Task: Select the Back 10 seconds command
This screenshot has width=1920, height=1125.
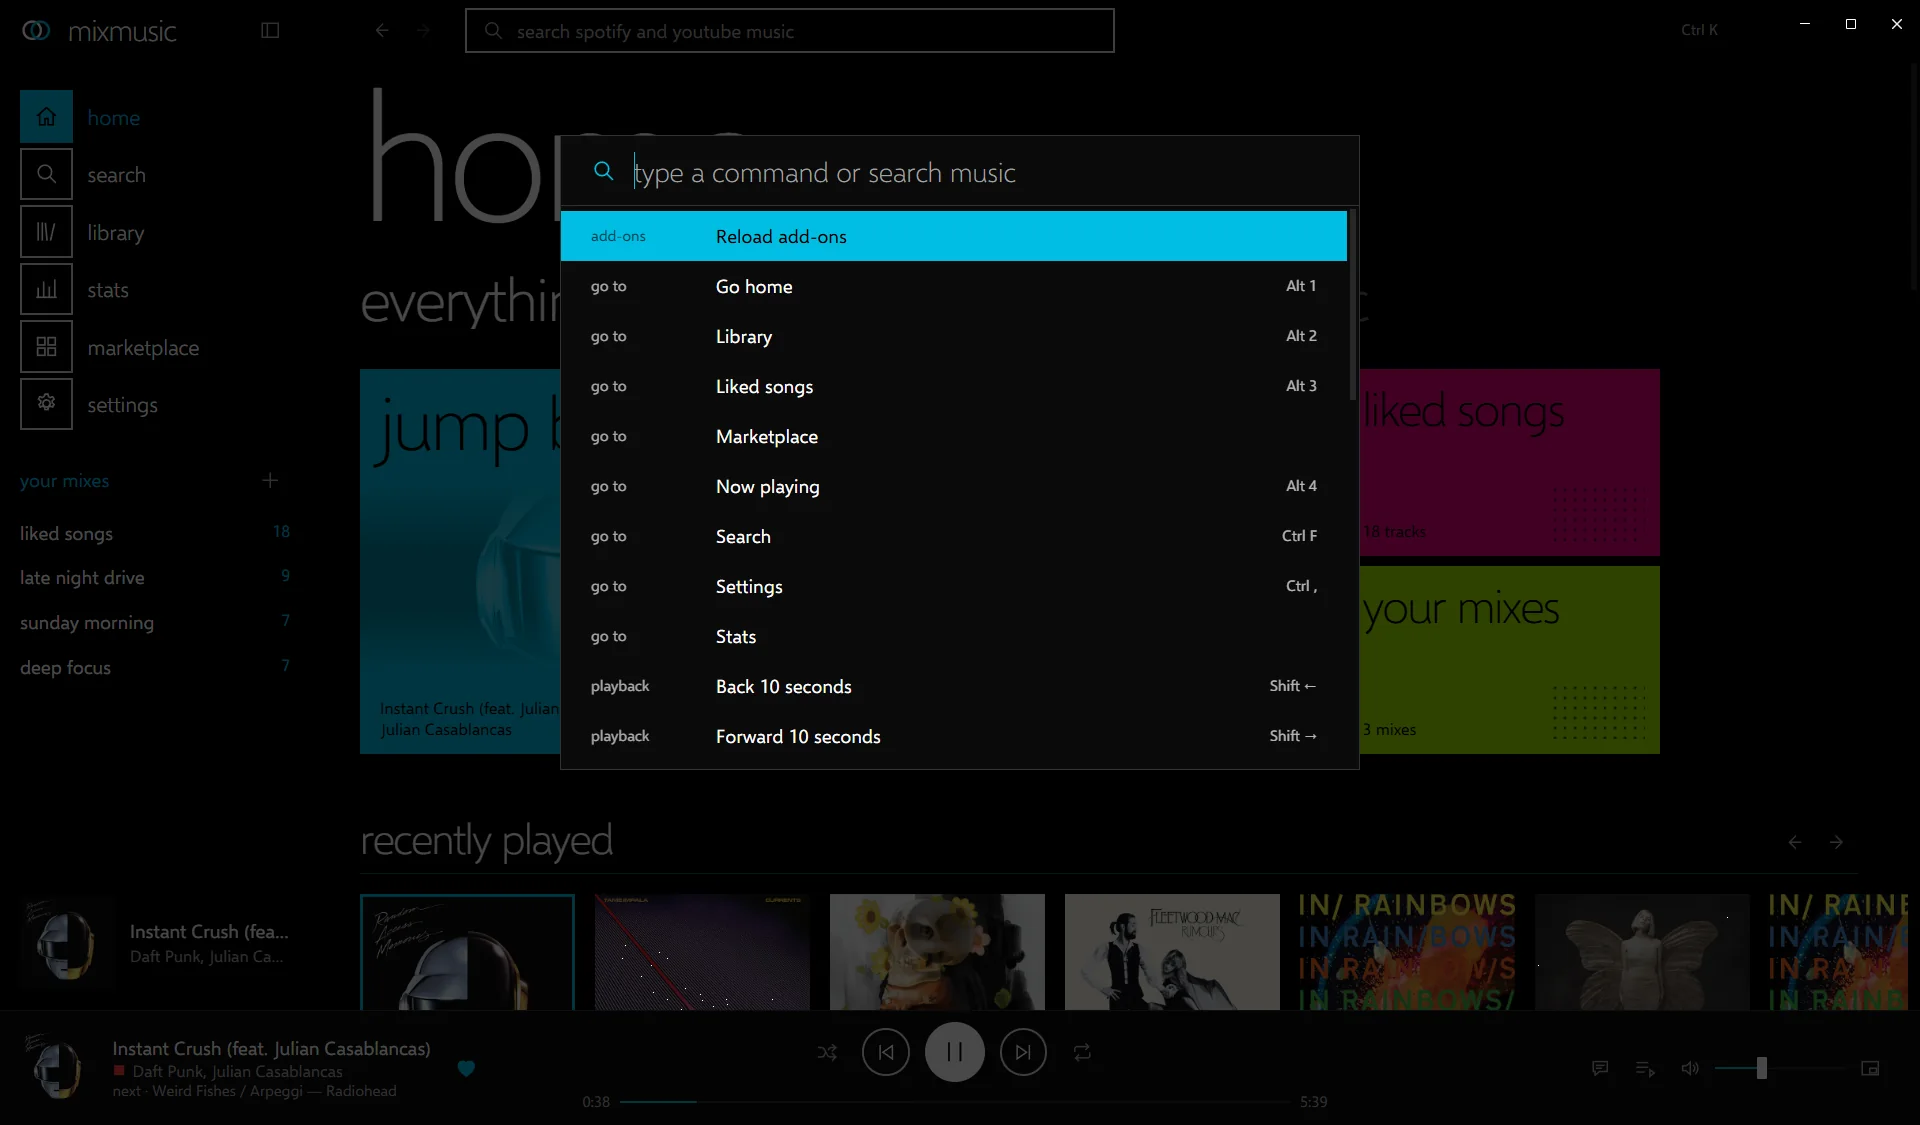Action: pos(954,686)
